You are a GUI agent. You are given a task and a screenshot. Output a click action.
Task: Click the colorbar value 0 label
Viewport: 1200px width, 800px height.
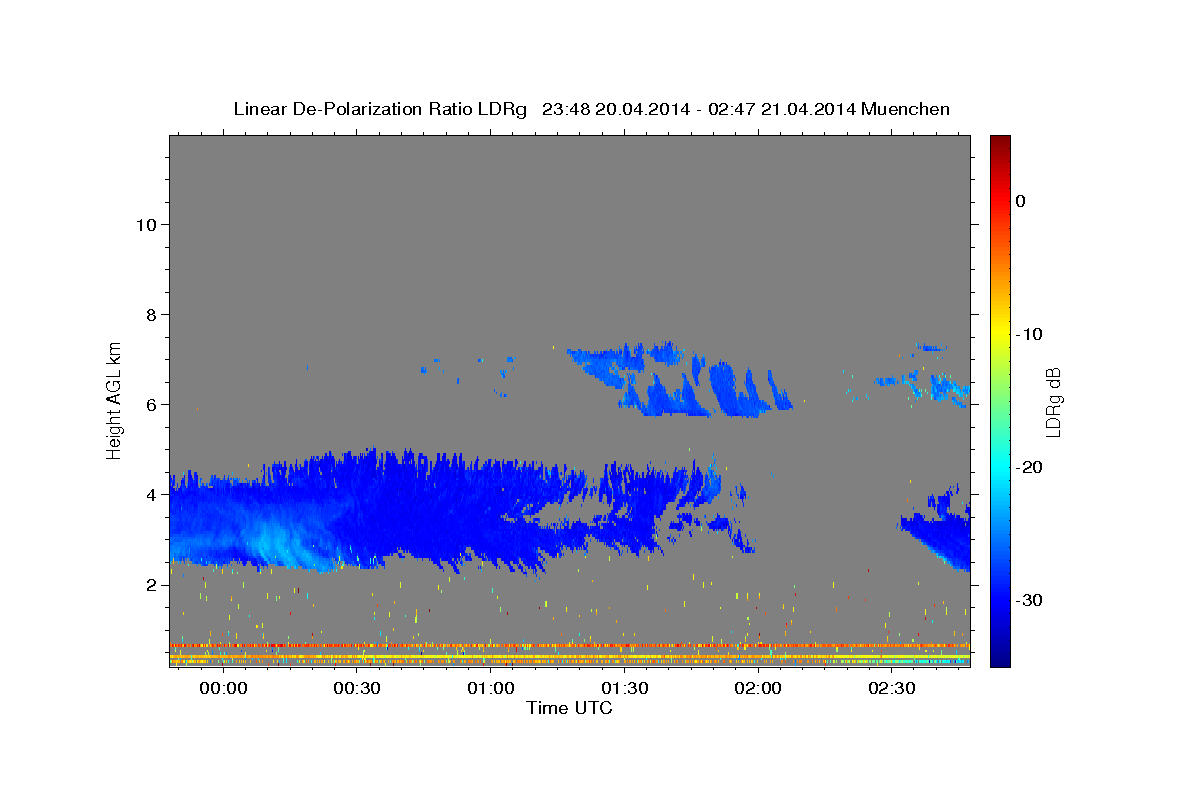1021,201
